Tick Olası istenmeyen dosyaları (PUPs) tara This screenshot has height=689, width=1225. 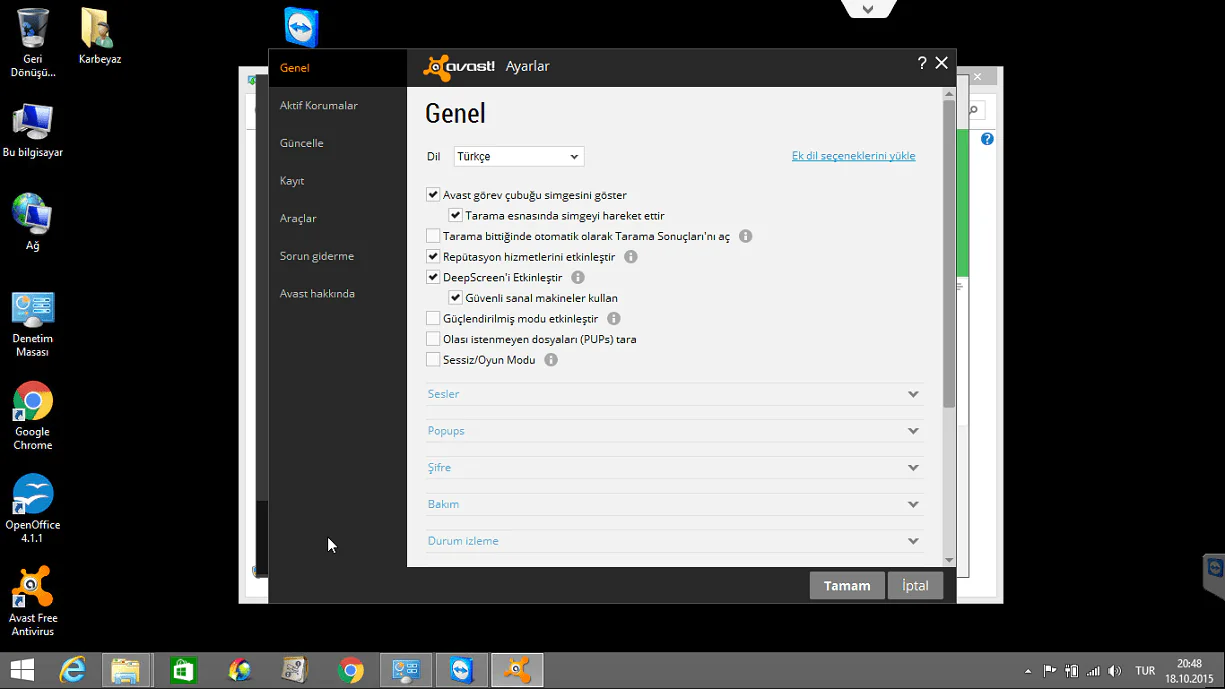433,339
